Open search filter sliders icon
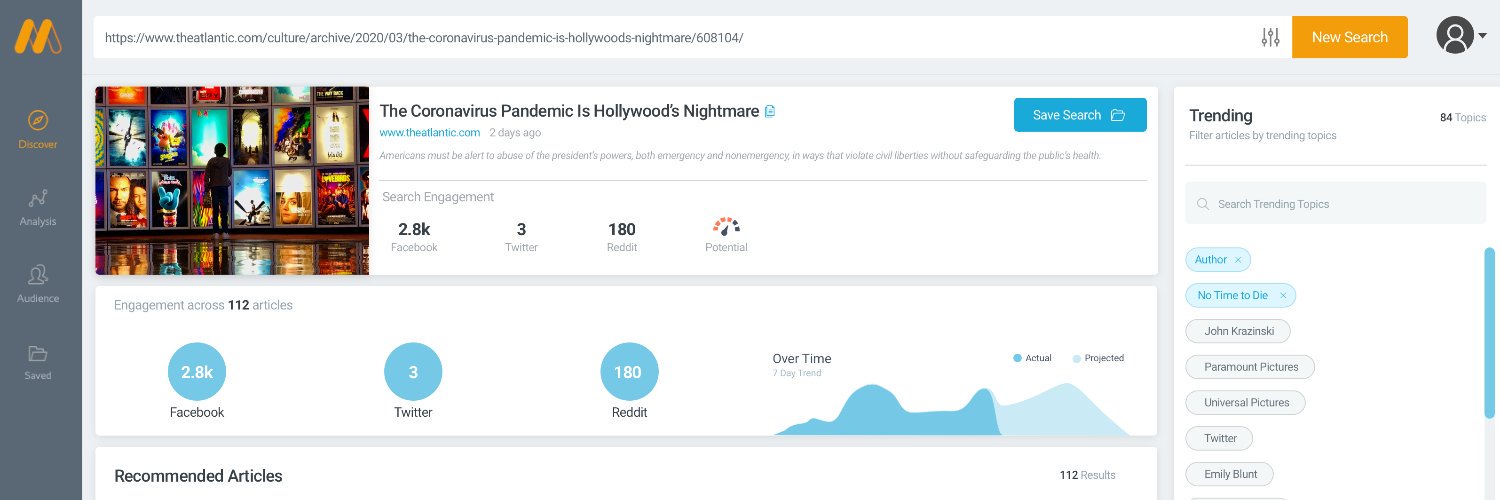1500x500 pixels. tap(1271, 38)
